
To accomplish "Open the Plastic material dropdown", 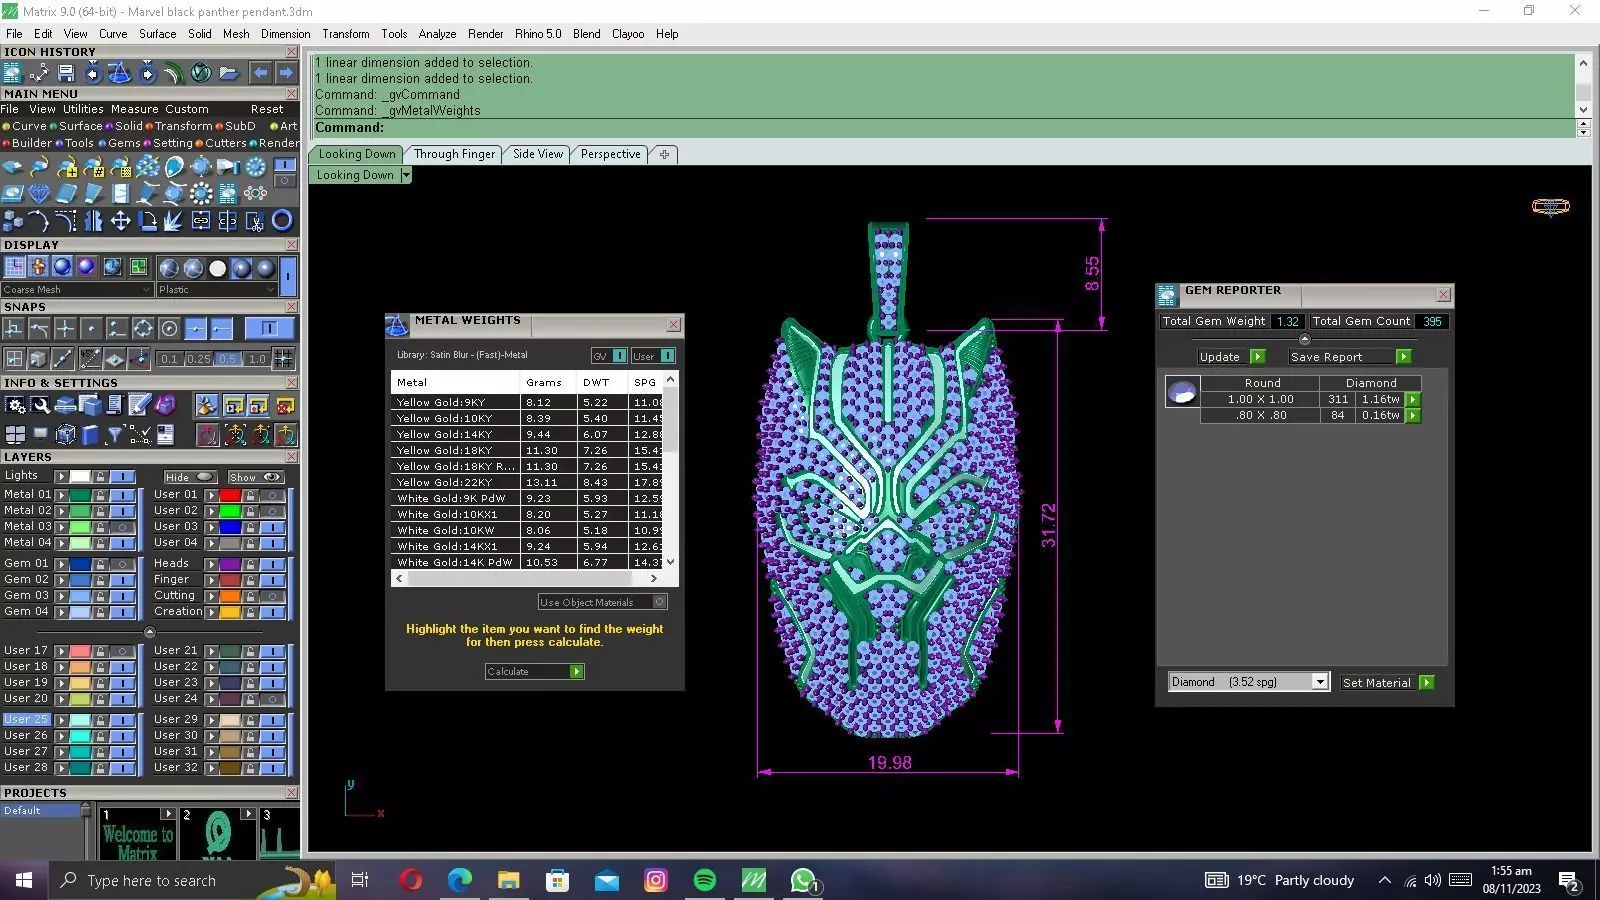I will (216, 290).
